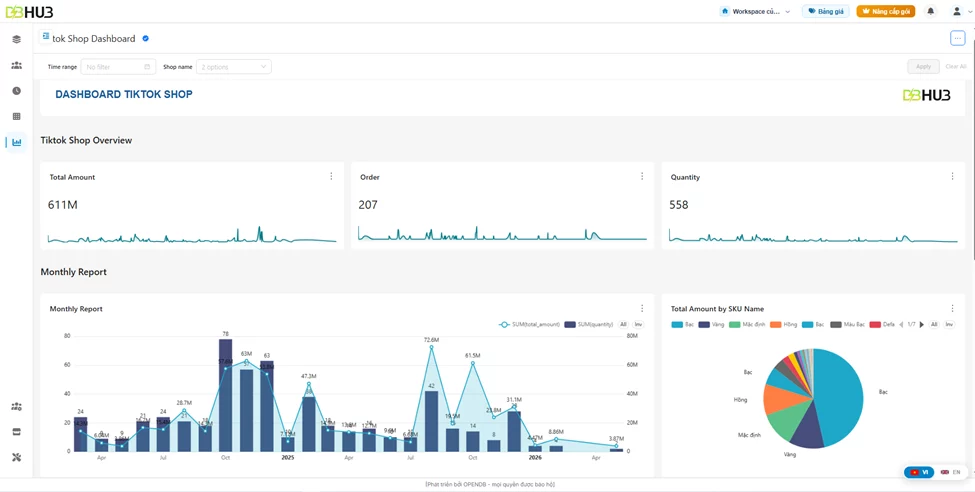Open the layers icon in left sidebar

tap(16, 39)
